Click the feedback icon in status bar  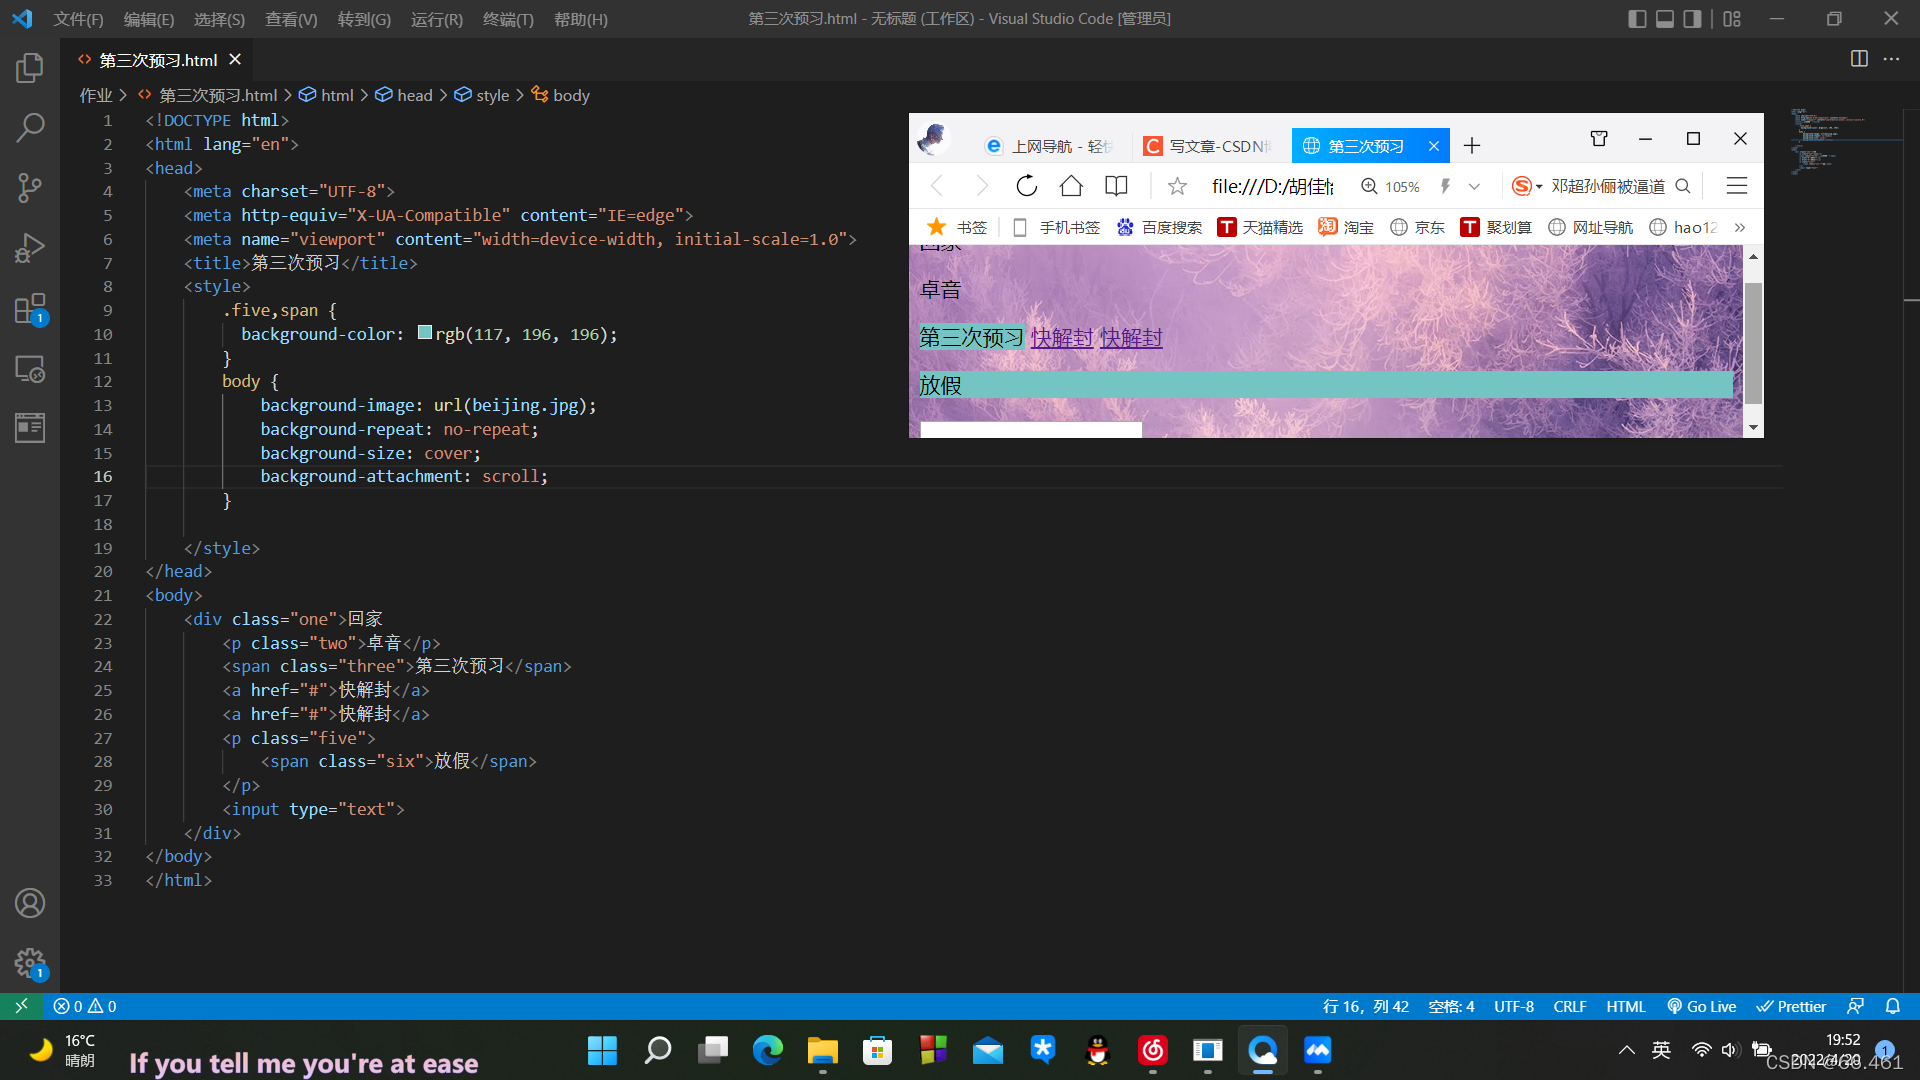[x=1855, y=1006]
